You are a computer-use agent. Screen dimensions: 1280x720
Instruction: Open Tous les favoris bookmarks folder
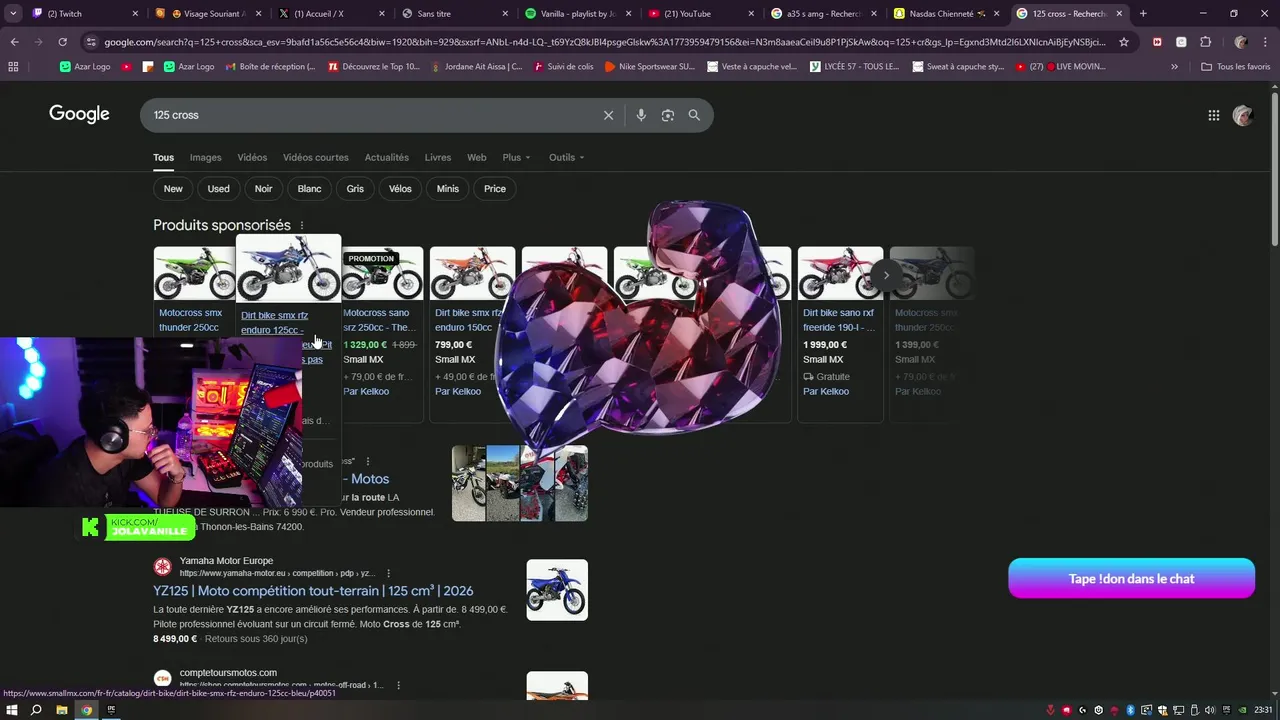click(1236, 66)
